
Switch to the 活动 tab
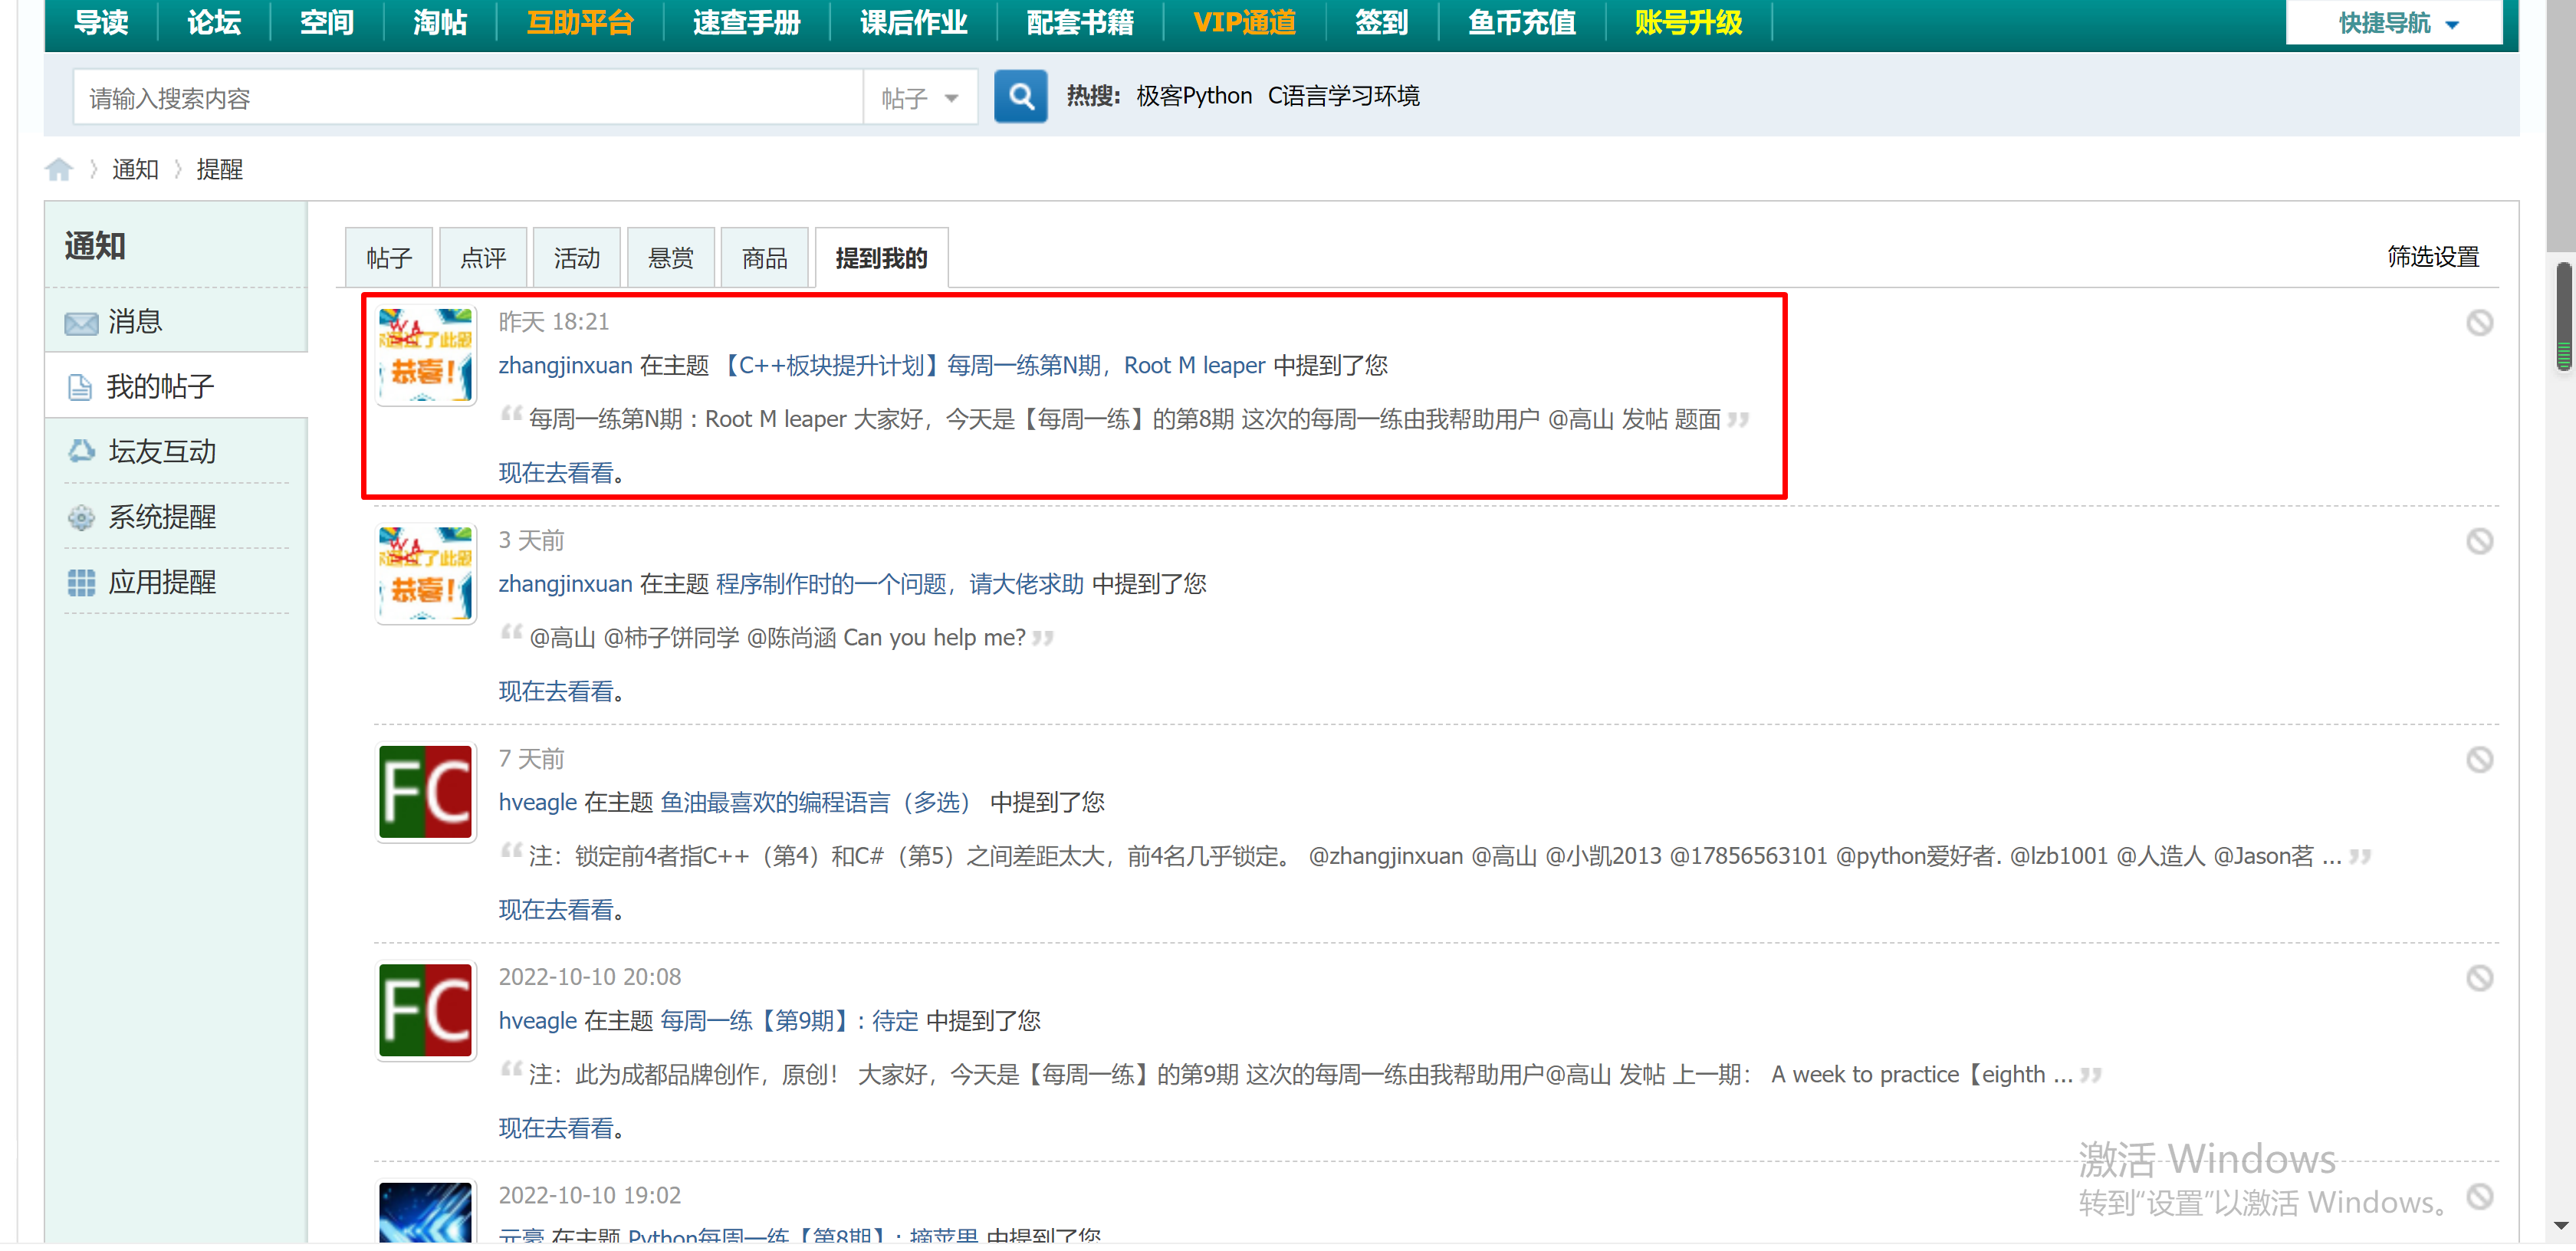tap(577, 258)
